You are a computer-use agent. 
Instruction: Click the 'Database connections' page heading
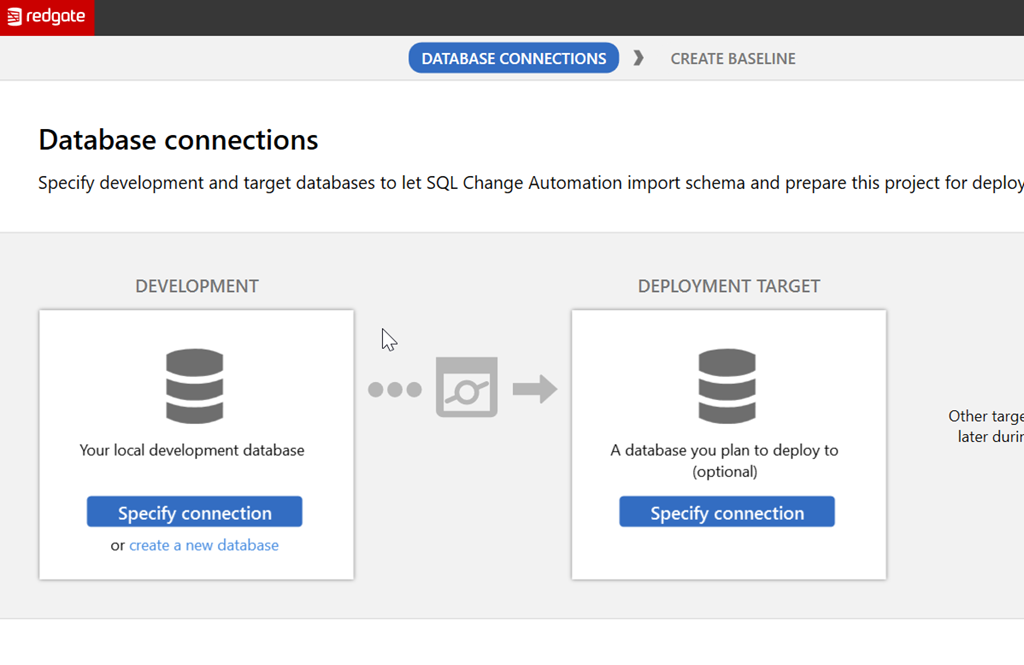[178, 140]
